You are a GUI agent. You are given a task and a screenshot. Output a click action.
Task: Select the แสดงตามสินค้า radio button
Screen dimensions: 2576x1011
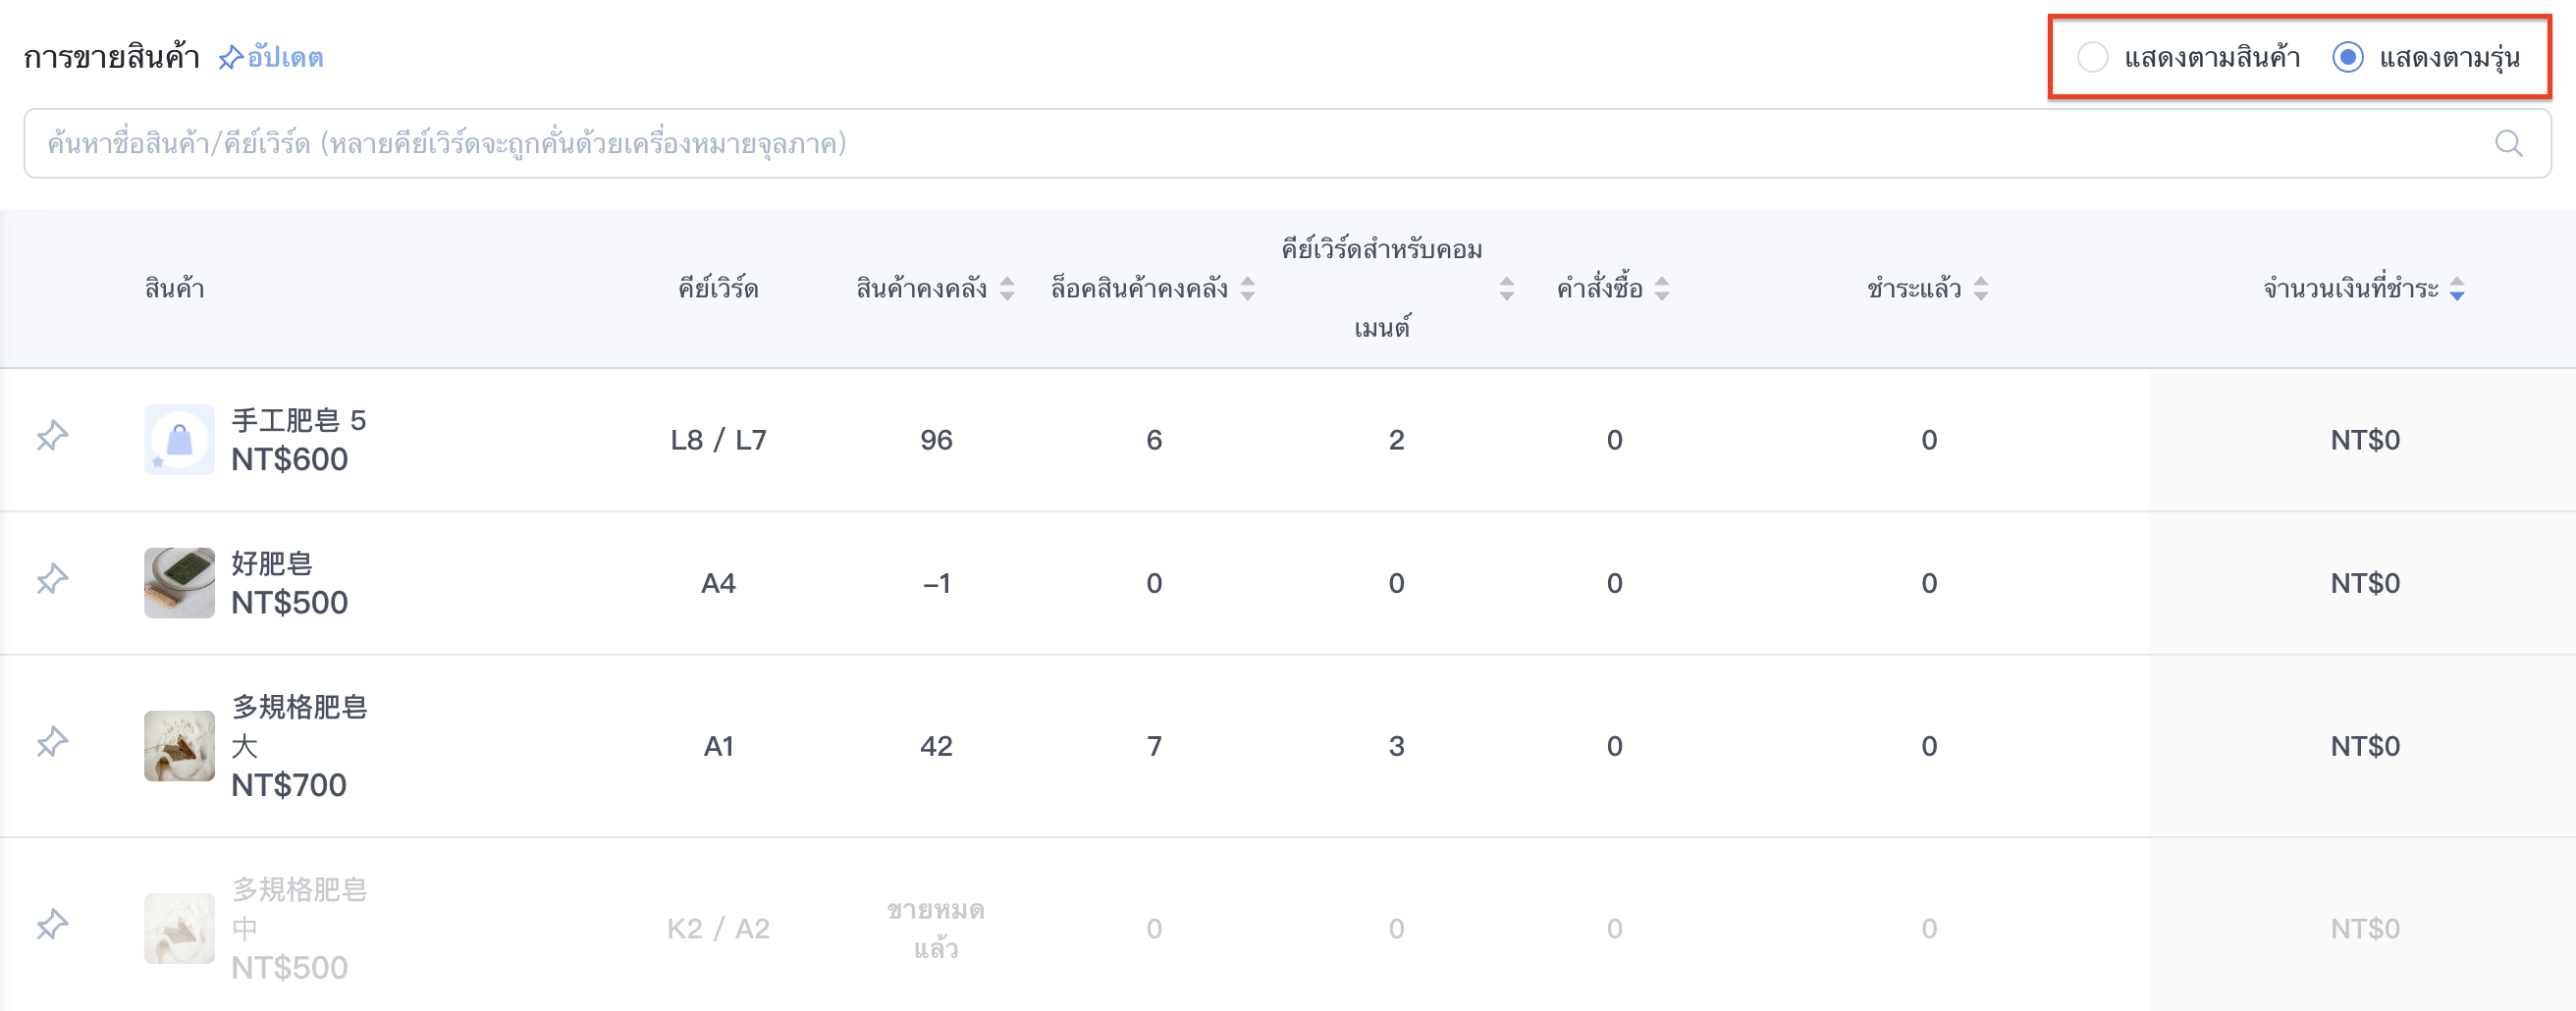(2092, 57)
